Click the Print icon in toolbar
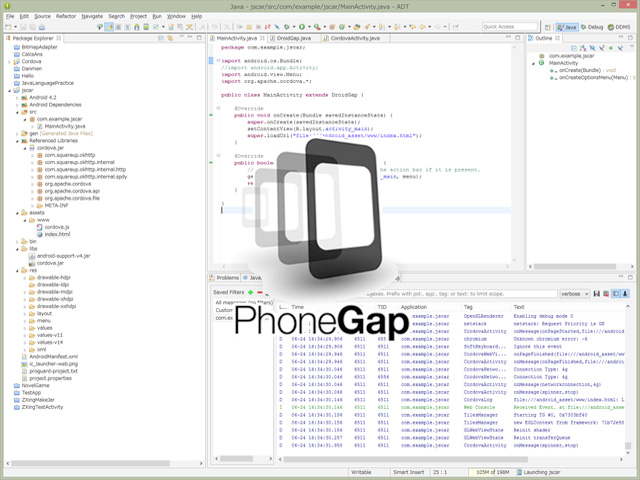The width and height of the screenshot is (640, 480). point(42,27)
